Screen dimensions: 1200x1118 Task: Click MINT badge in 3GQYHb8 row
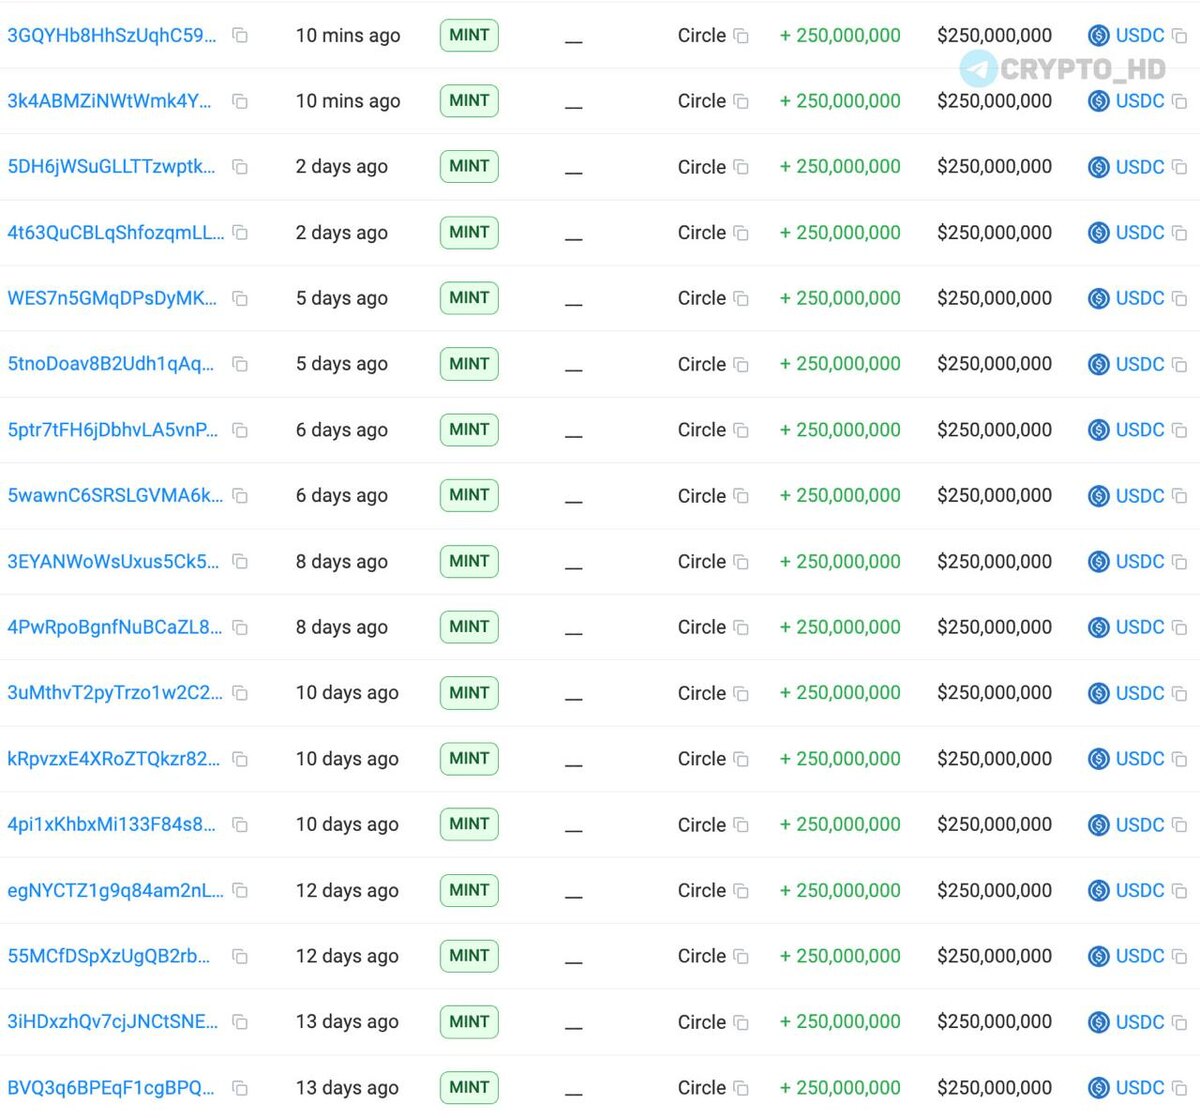click(469, 35)
